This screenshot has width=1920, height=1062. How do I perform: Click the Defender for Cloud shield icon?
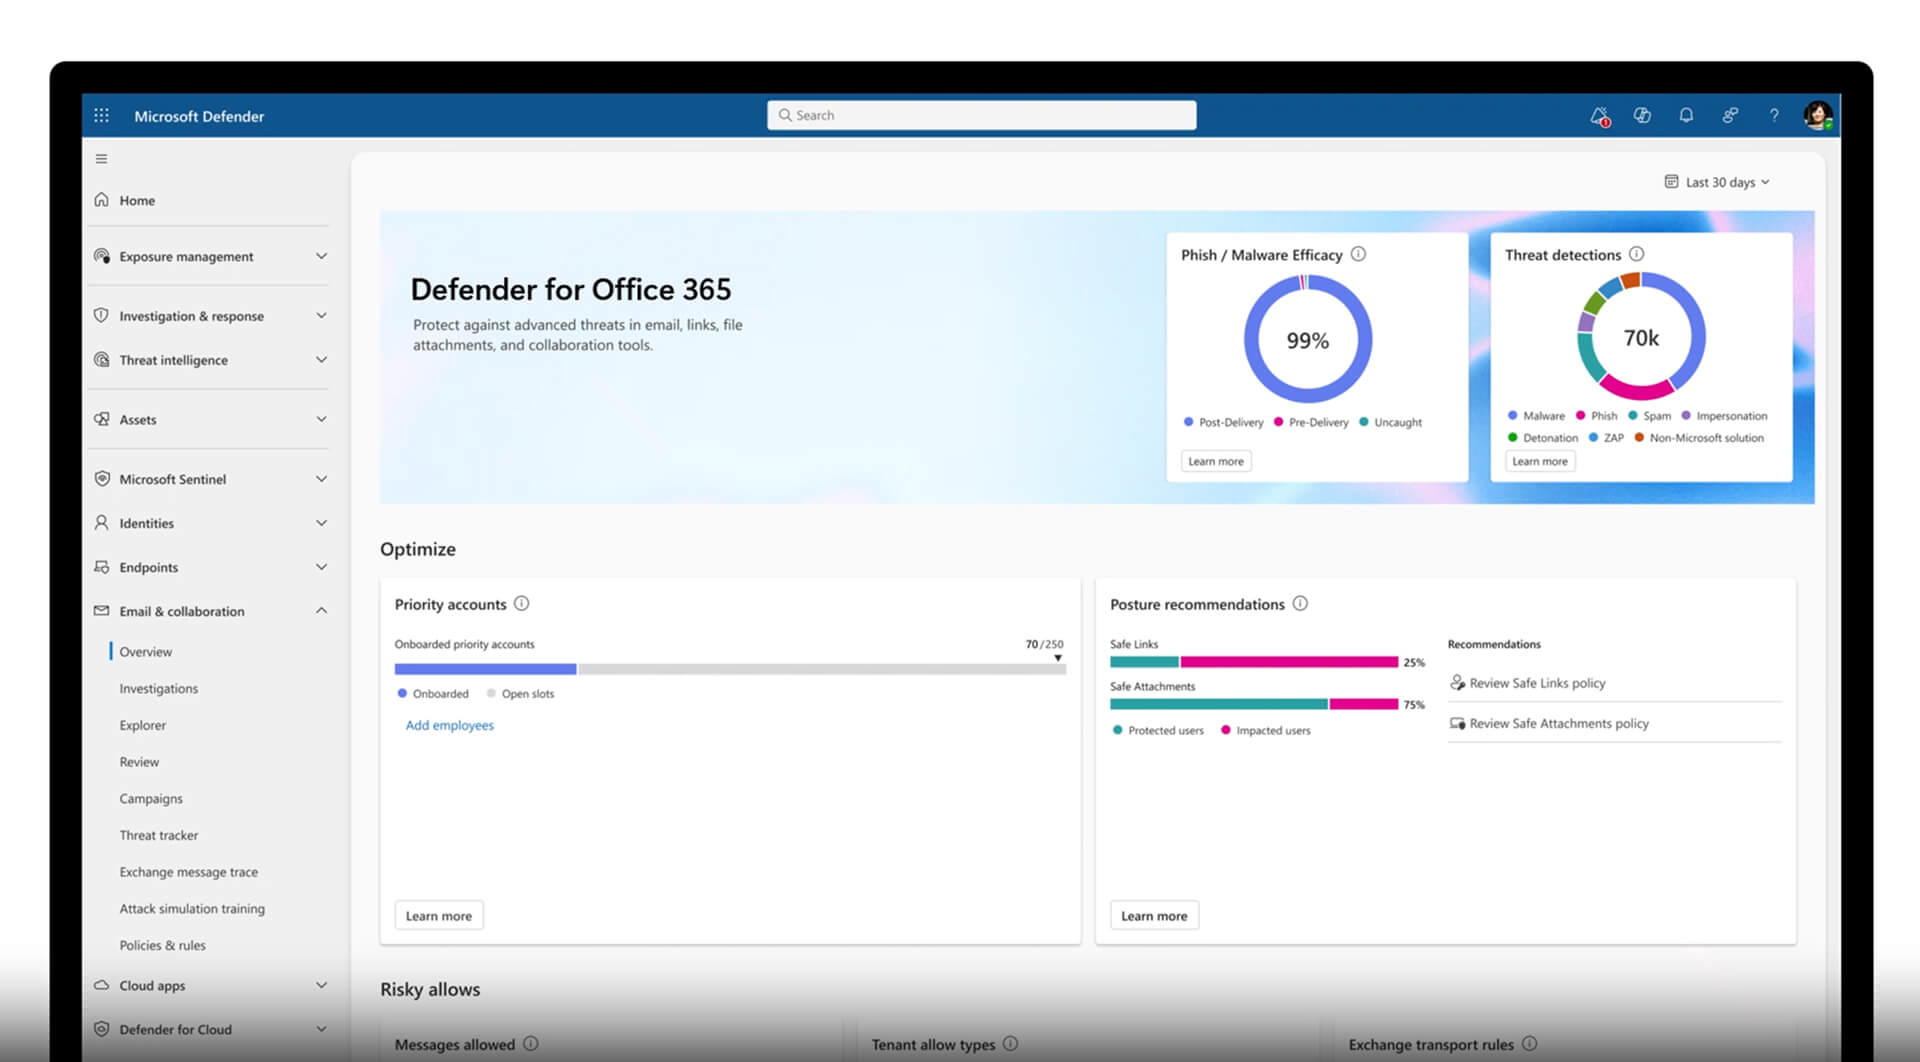point(101,1028)
